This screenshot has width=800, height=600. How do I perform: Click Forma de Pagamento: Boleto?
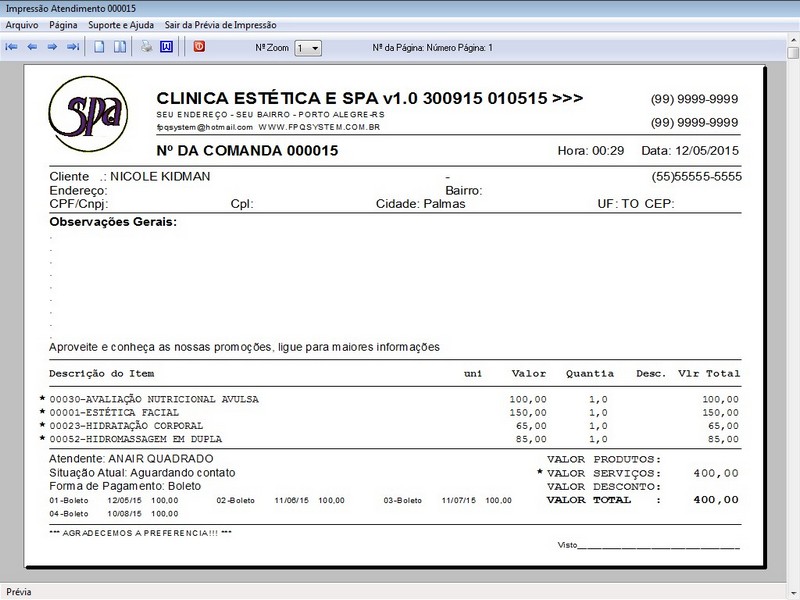coord(125,486)
